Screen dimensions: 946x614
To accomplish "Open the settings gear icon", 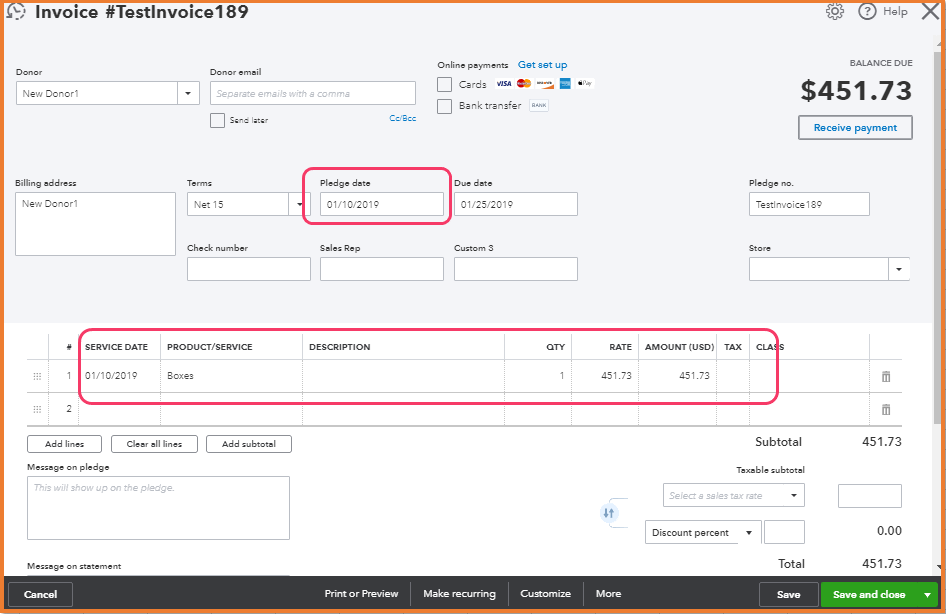I will [835, 11].
